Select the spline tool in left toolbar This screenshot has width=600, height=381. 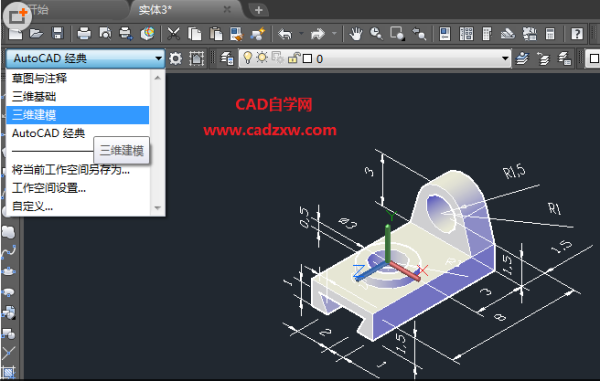[8, 251]
